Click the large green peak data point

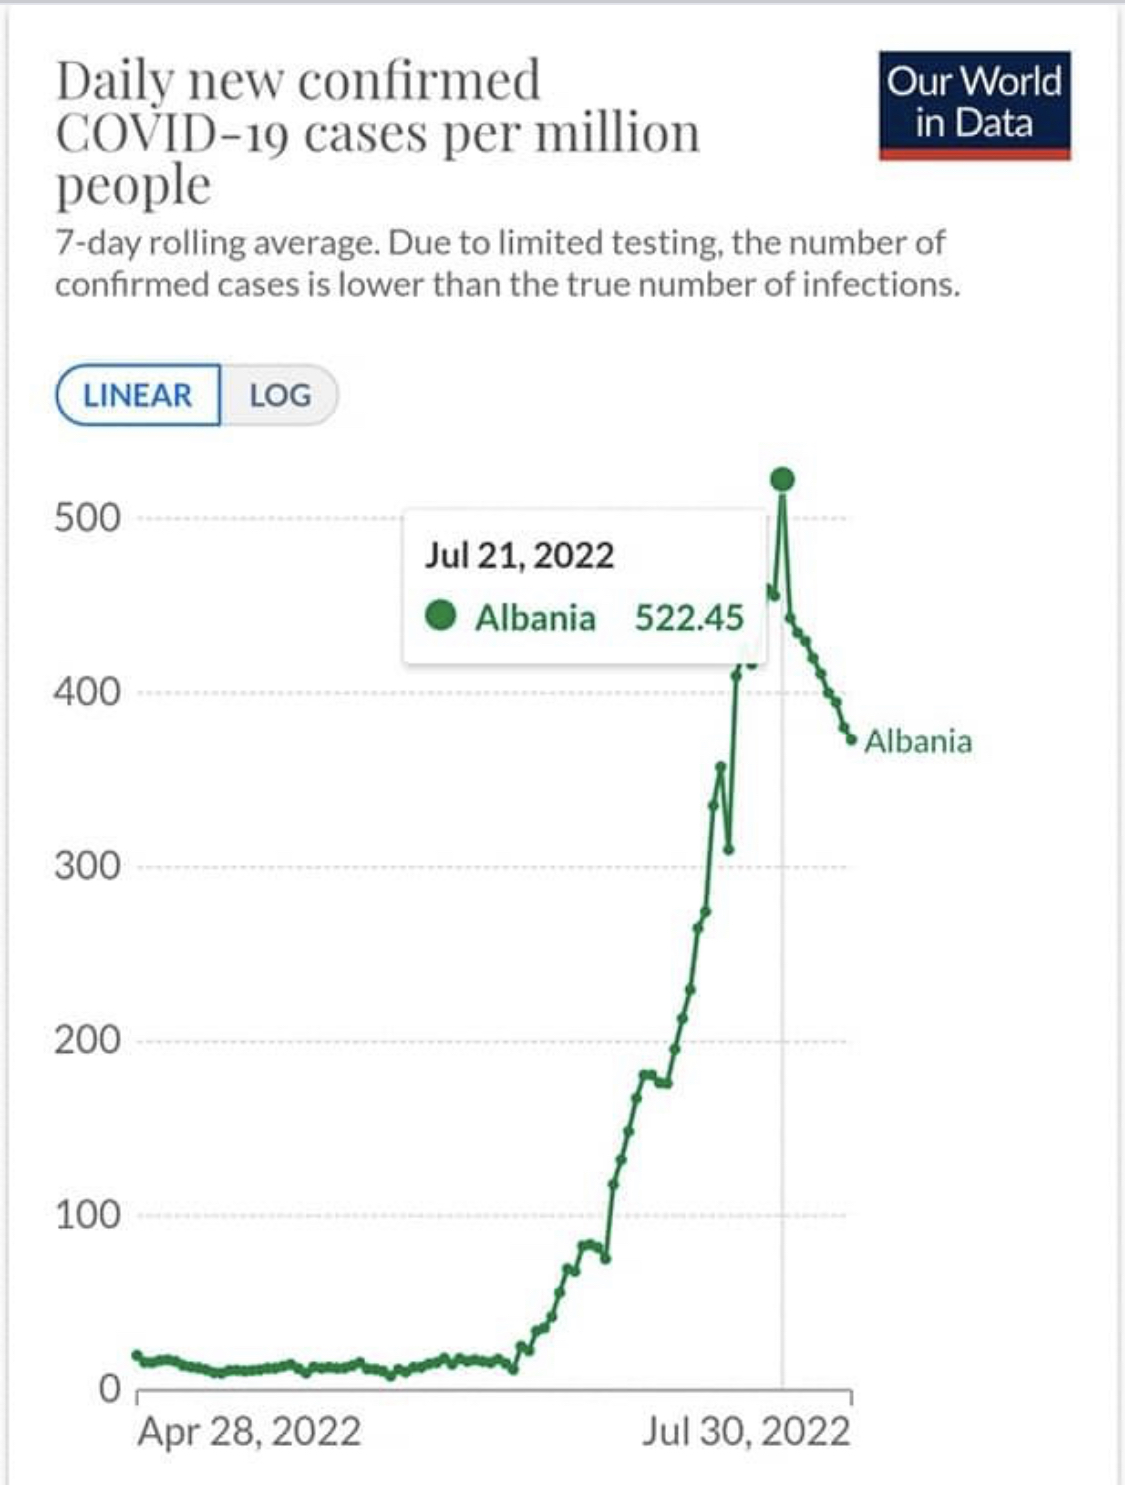point(783,480)
